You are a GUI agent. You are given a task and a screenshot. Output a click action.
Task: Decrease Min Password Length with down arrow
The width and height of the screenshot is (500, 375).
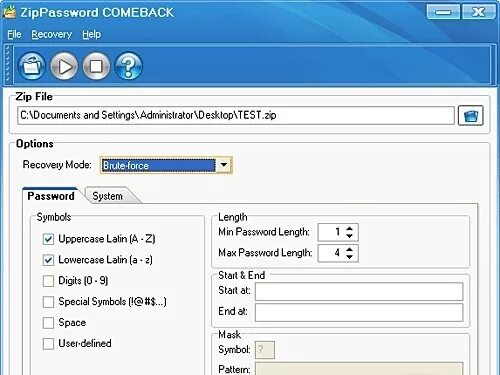tap(349, 236)
